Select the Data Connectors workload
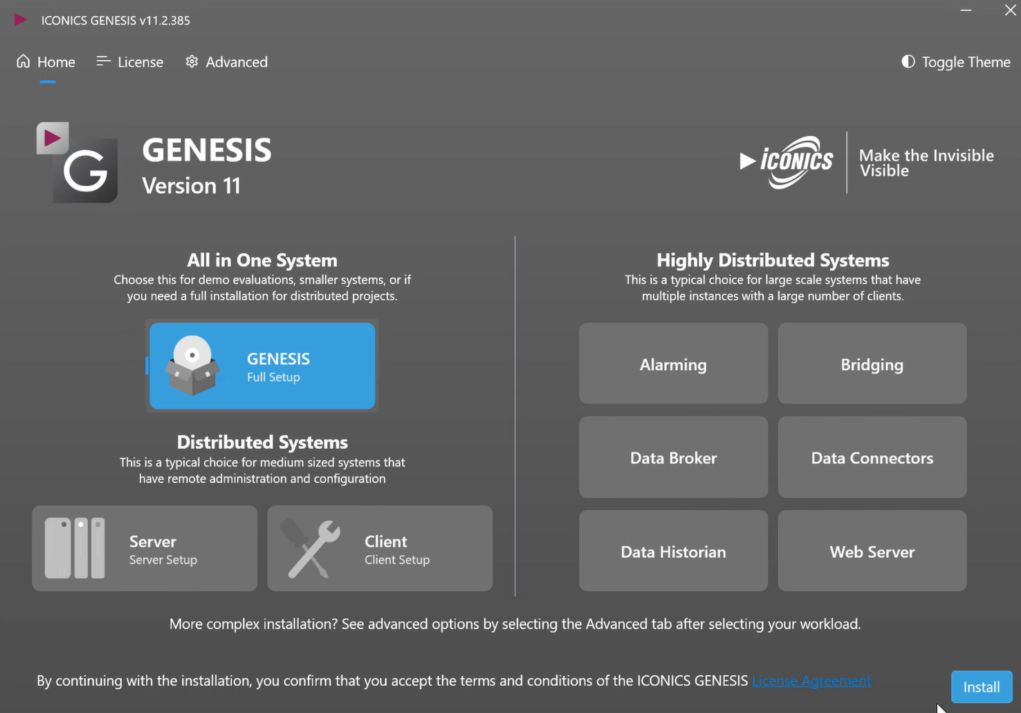Image resolution: width=1021 pixels, height=713 pixels. tap(872, 458)
